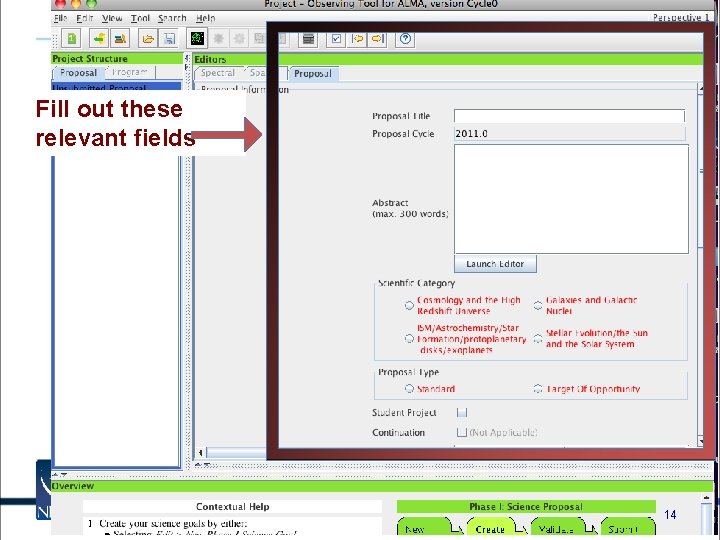Click the Proposal Cycle field showing 2011.0

click(569, 134)
